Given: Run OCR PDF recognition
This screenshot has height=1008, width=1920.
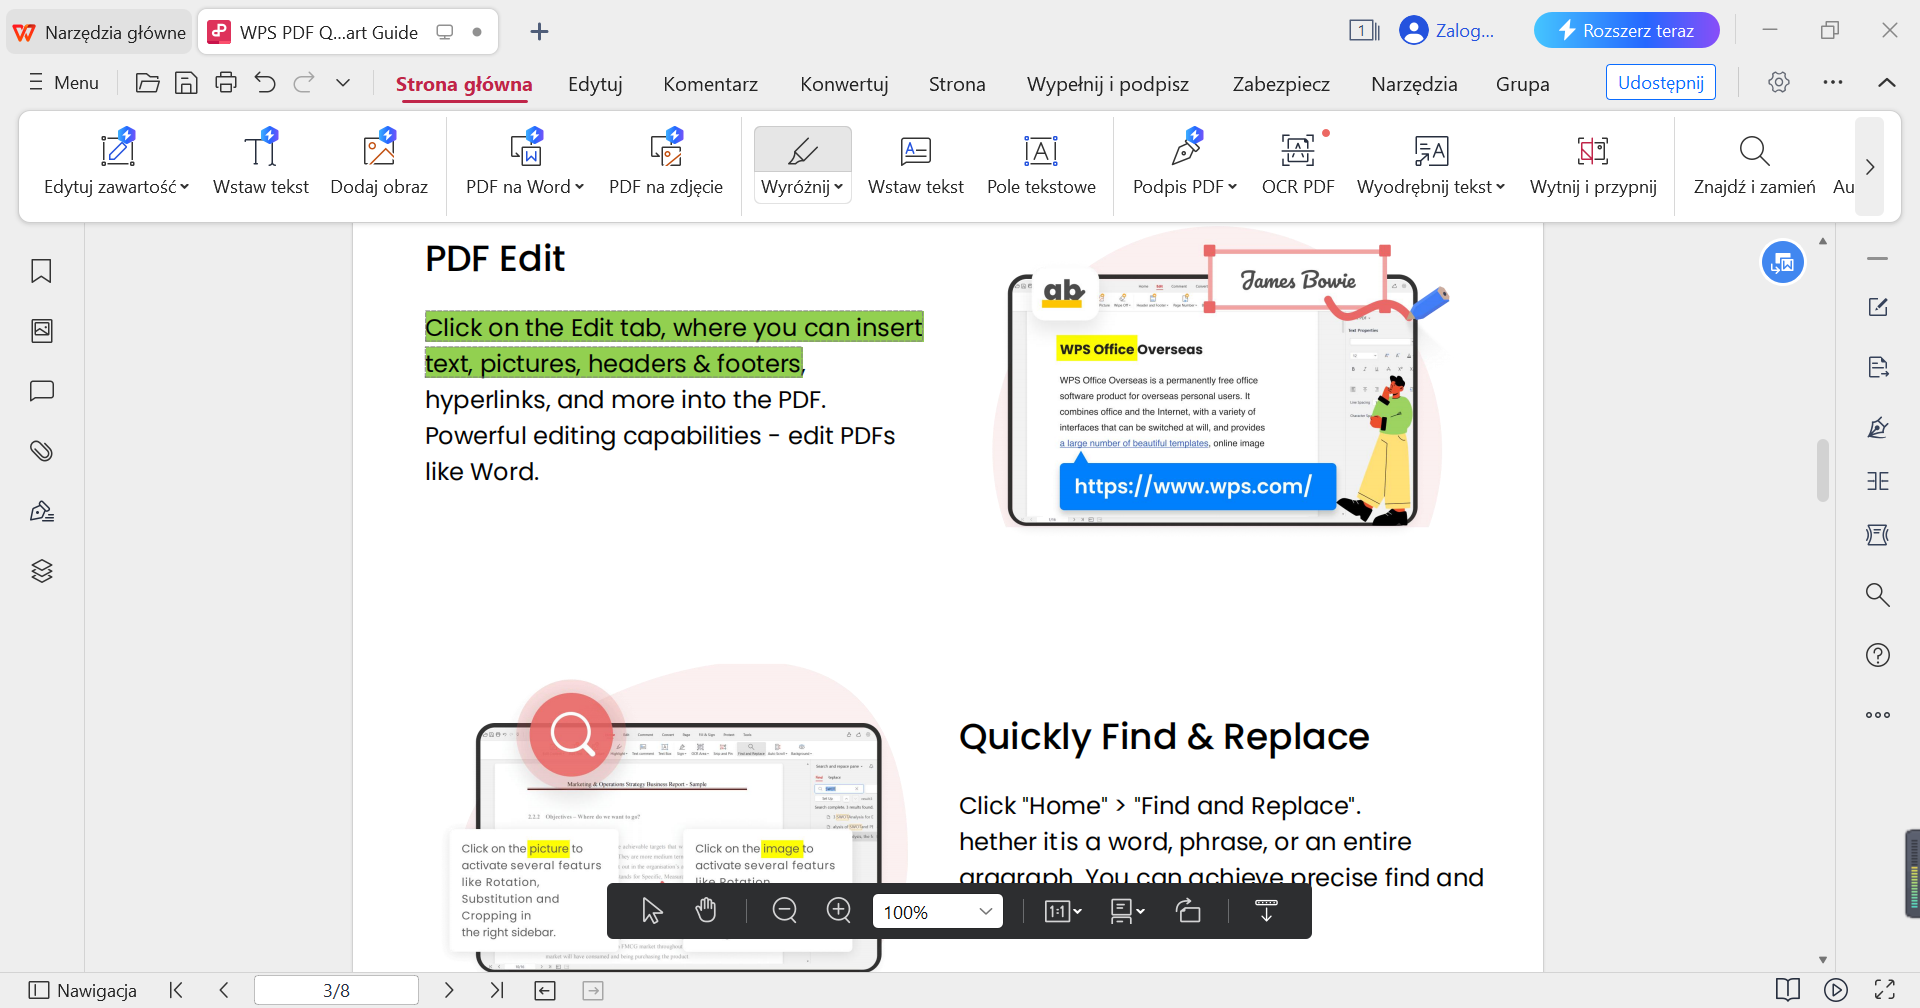Looking at the screenshot, I should point(1298,162).
